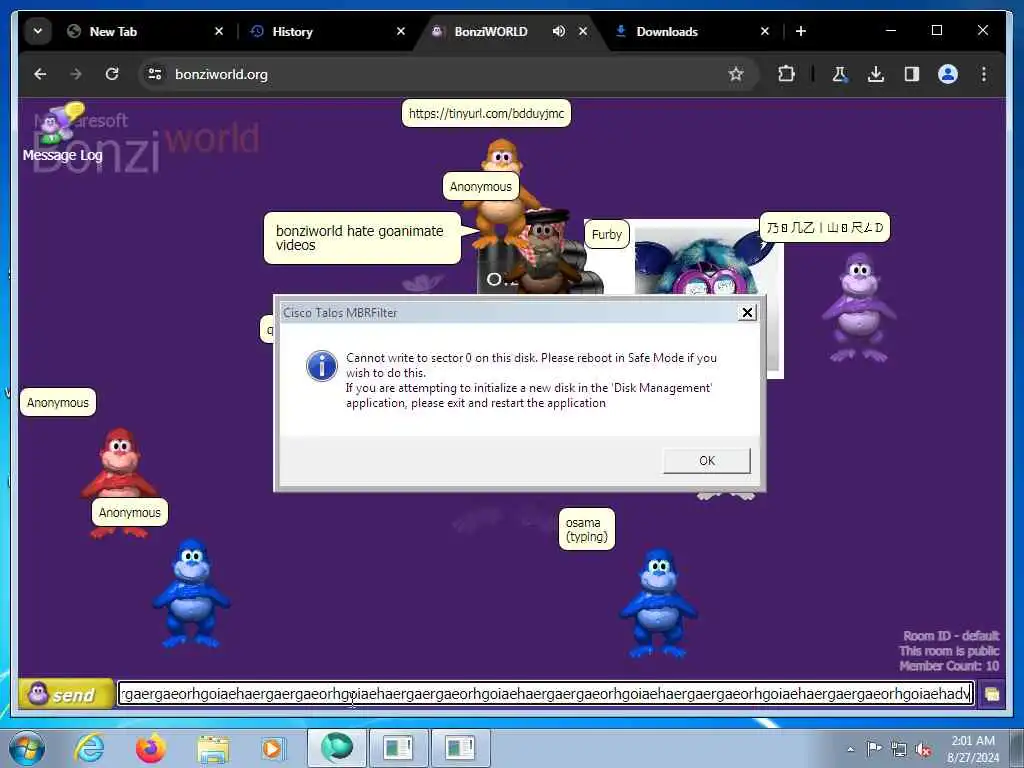Open Windows Media Player on taskbar
This screenshot has height=768, width=1024.
click(273, 749)
